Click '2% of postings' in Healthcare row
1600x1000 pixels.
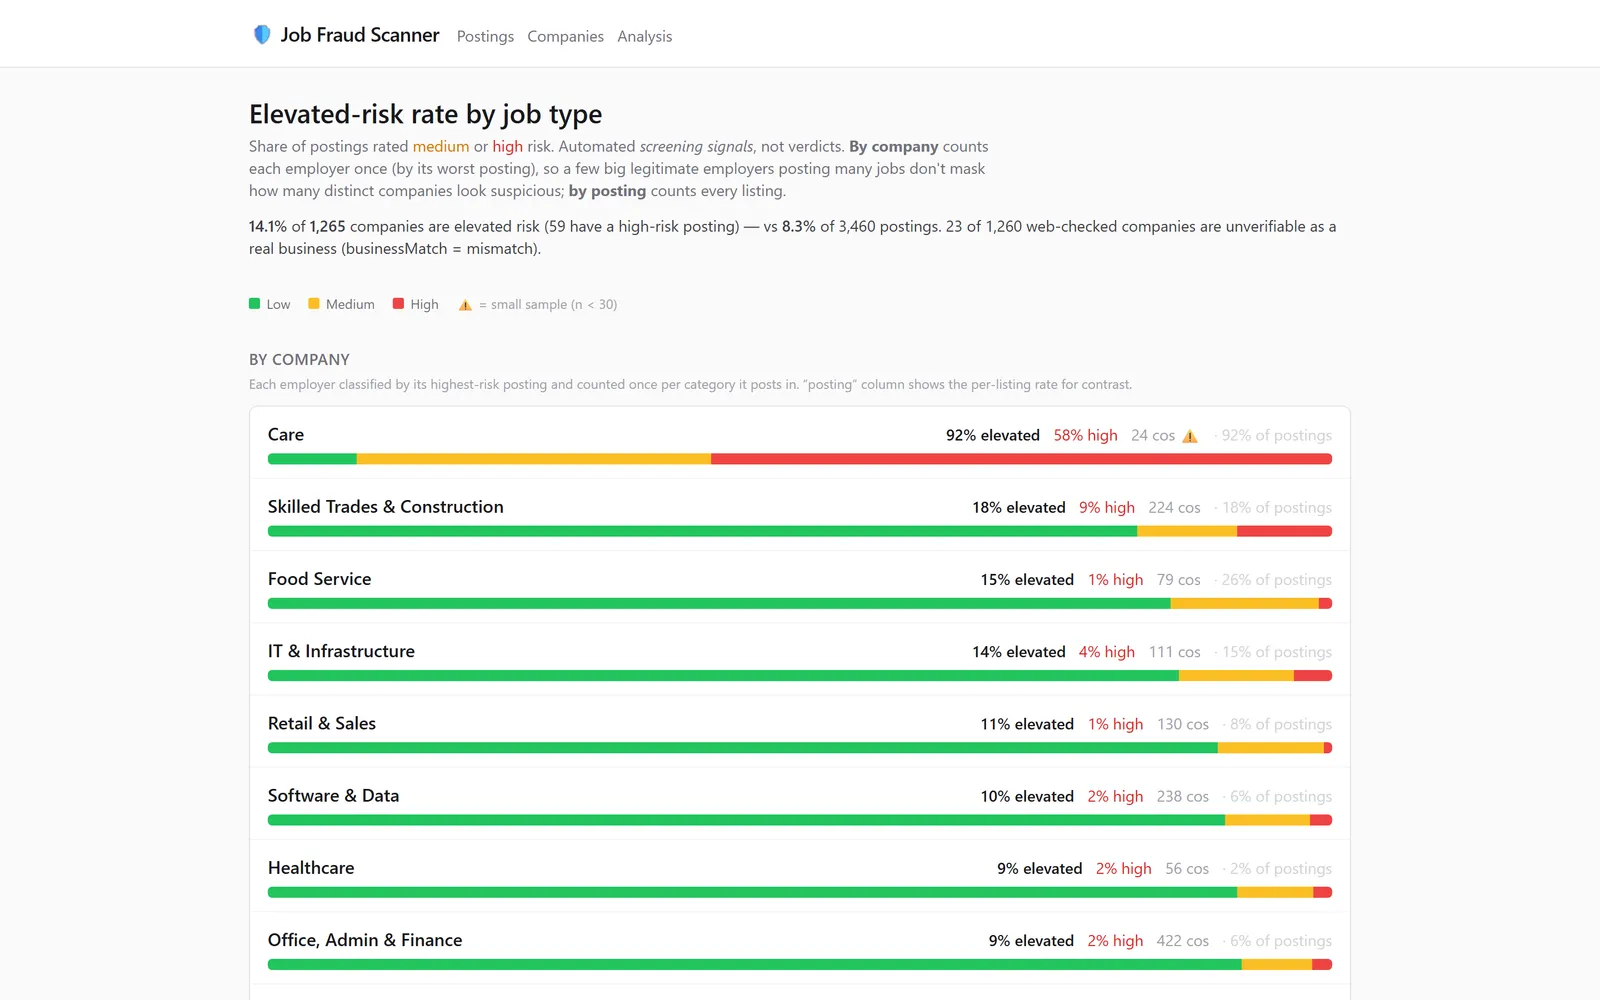pyautogui.click(x=1280, y=868)
